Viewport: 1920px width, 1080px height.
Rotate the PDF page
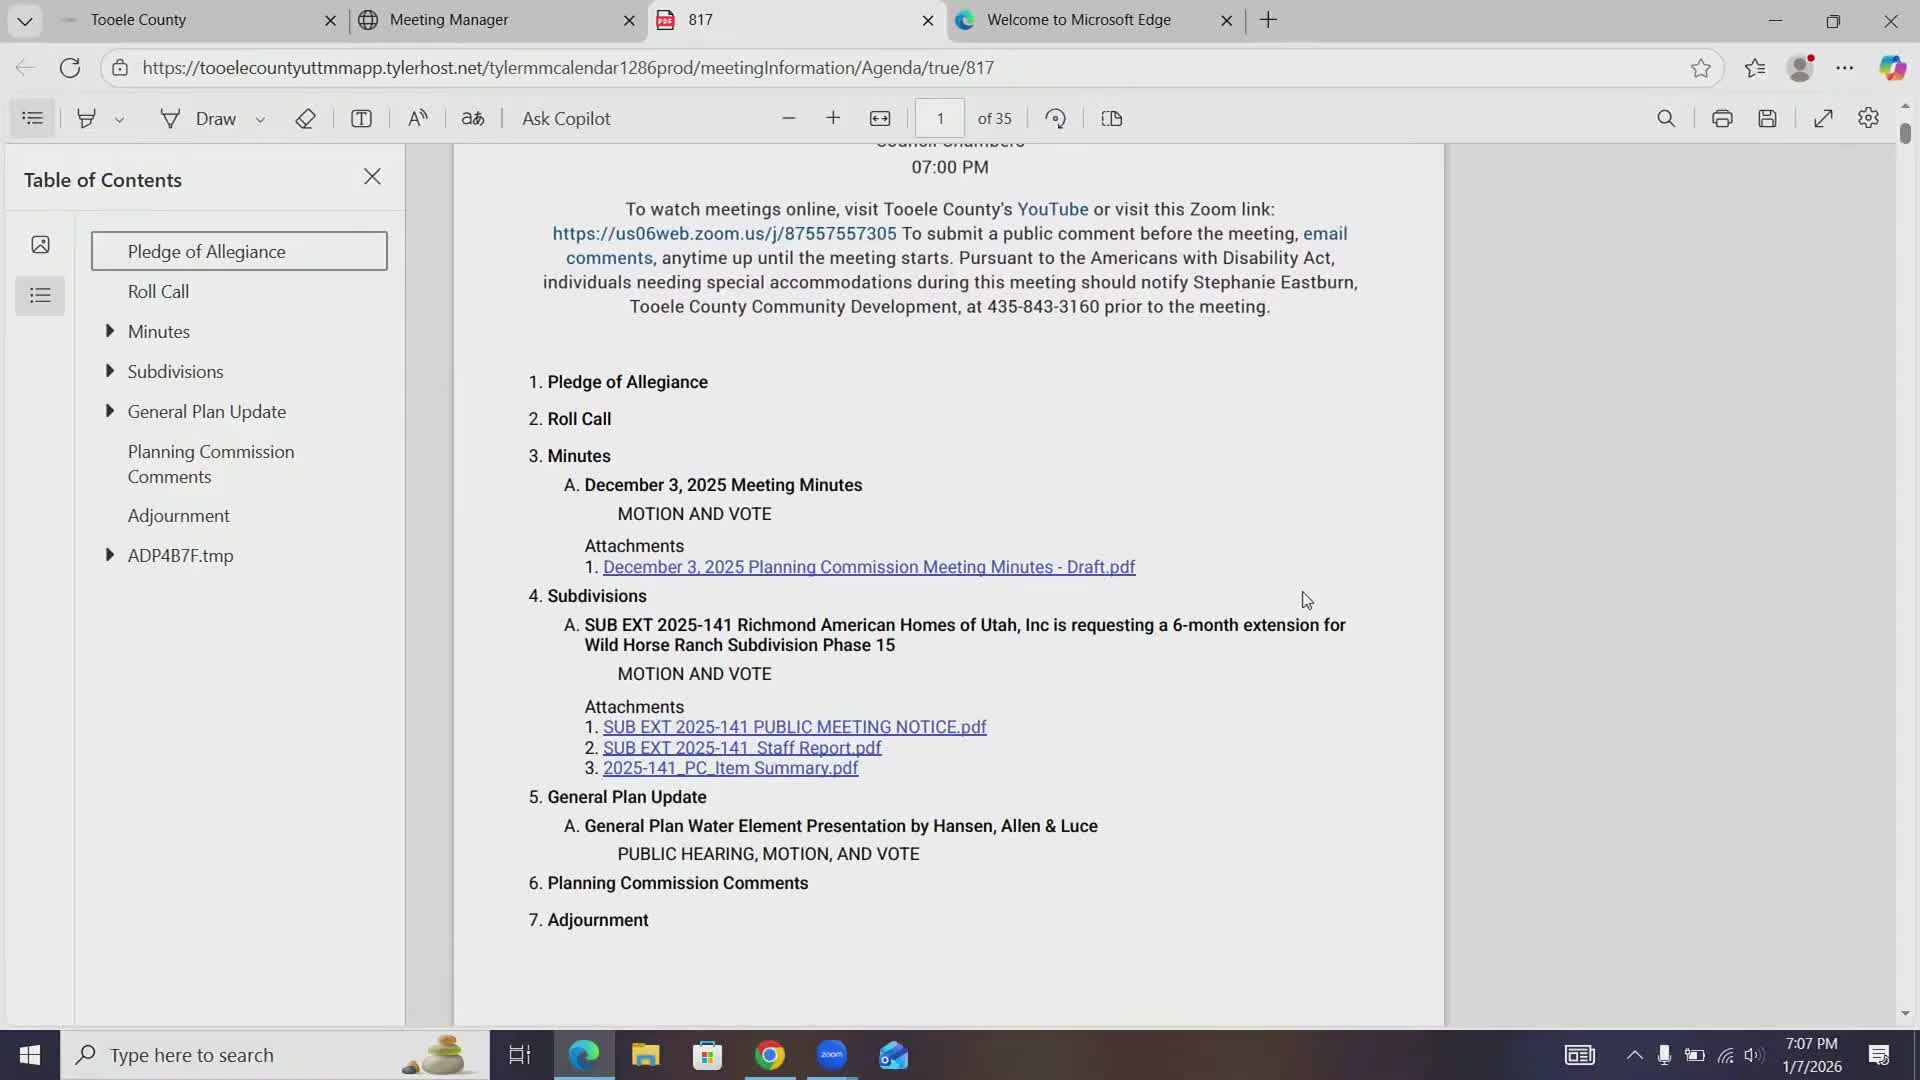tap(1055, 118)
